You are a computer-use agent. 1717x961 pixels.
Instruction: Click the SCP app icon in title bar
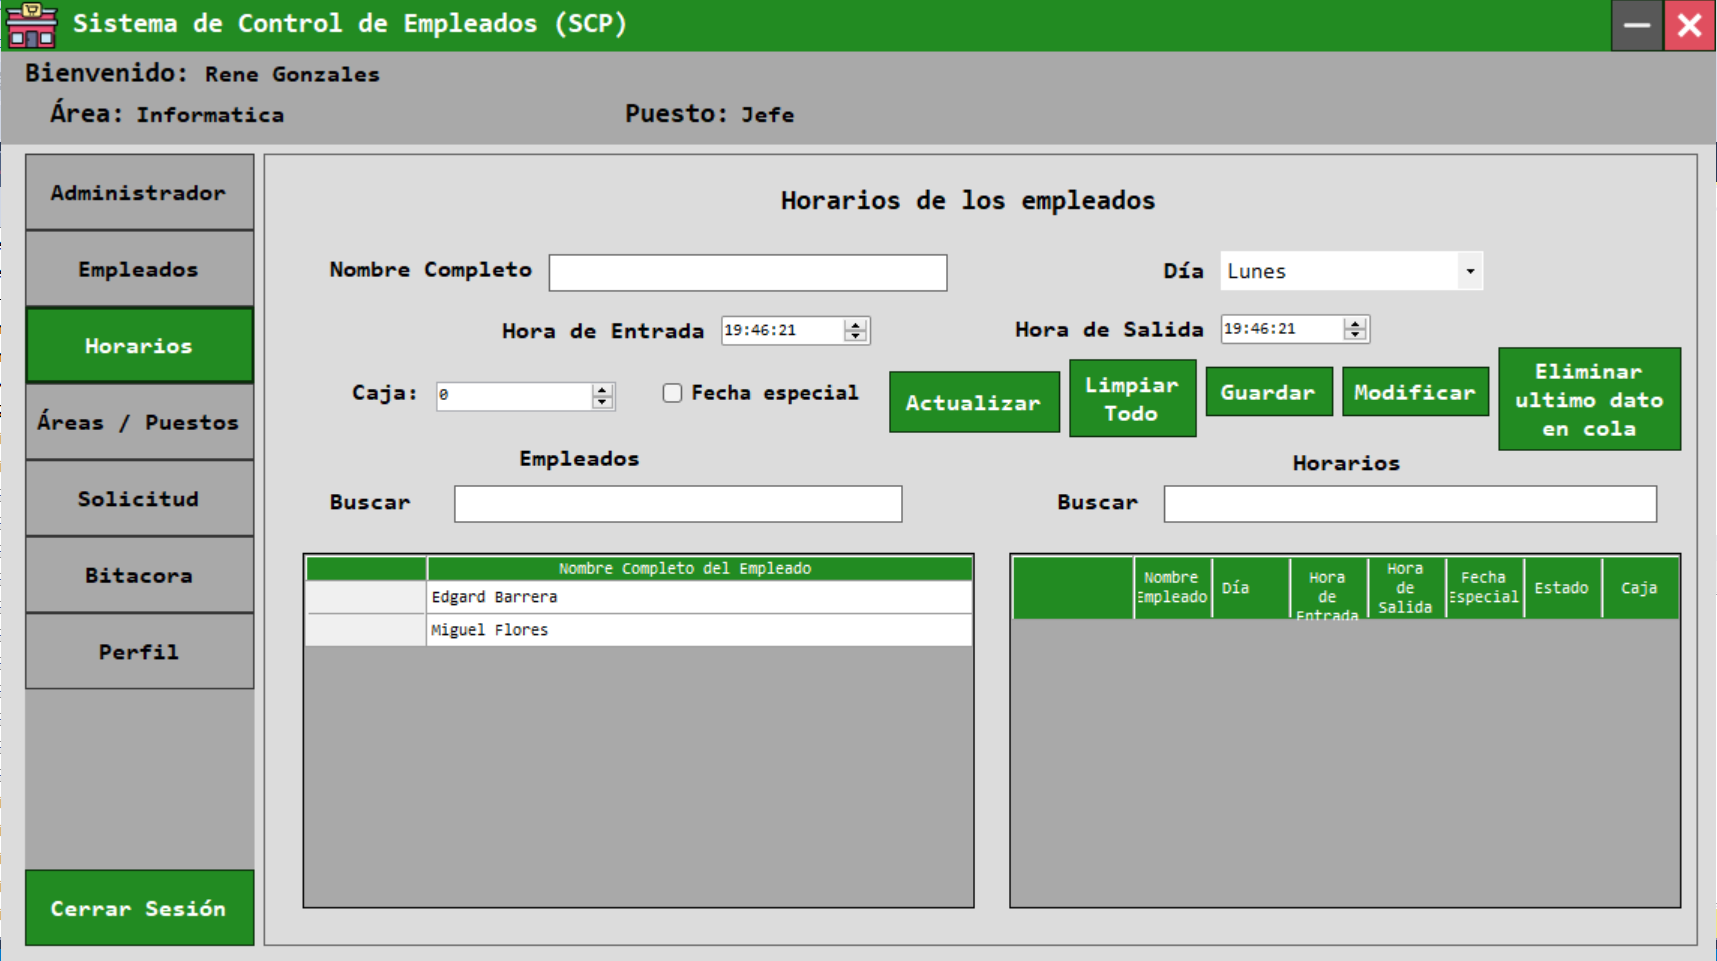coord(31,25)
